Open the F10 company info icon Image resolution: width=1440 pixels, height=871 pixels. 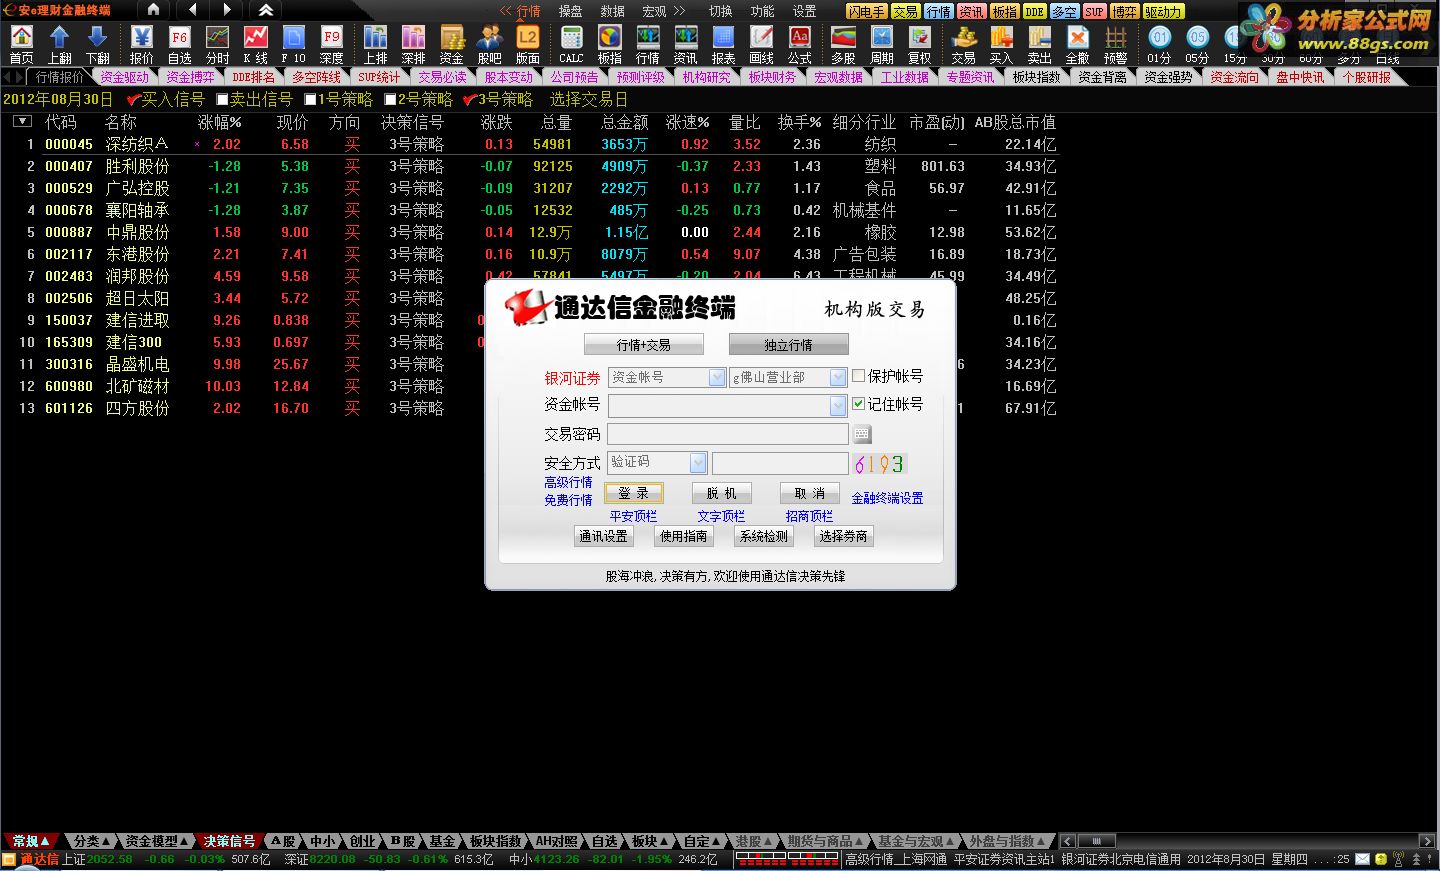tap(293, 44)
